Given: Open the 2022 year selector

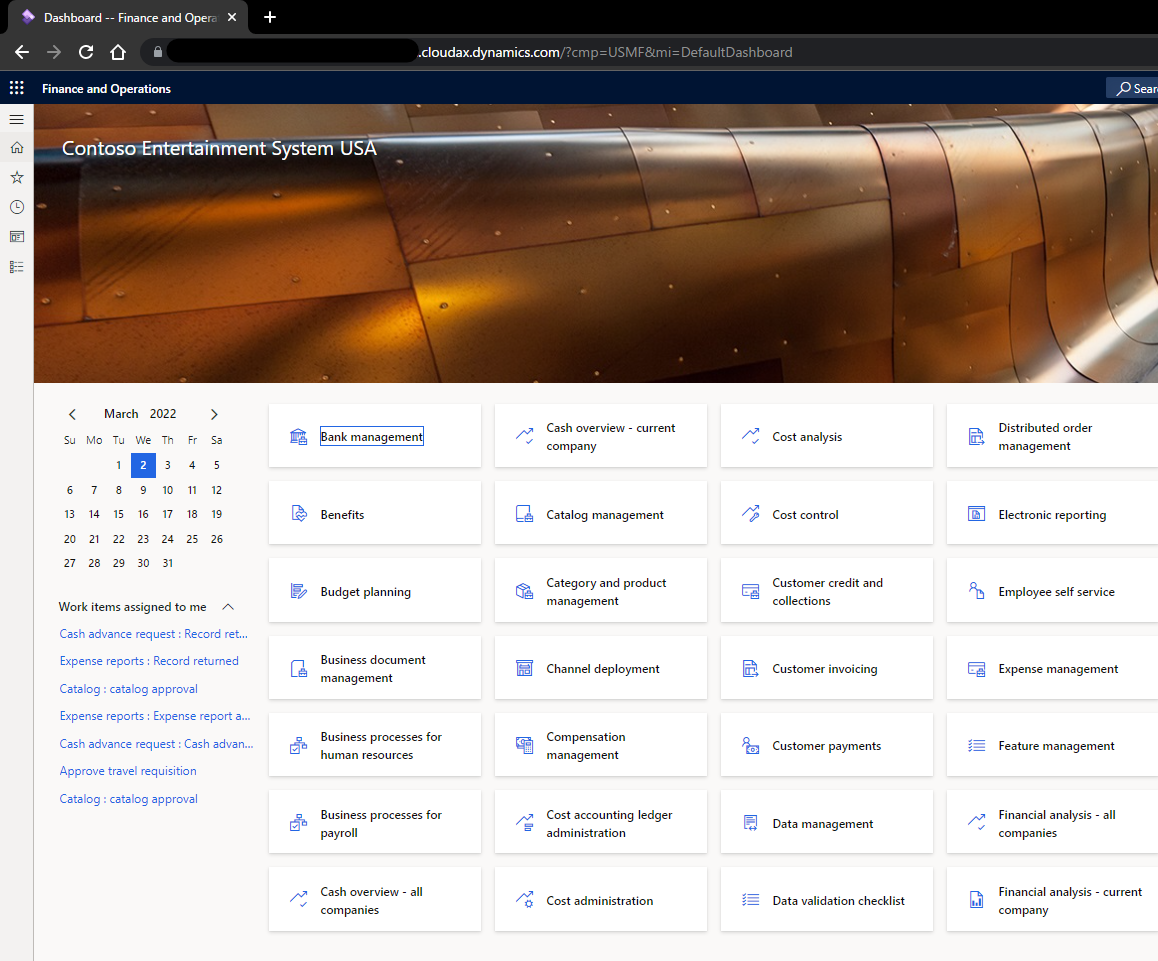Looking at the screenshot, I should (x=163, y=414).
